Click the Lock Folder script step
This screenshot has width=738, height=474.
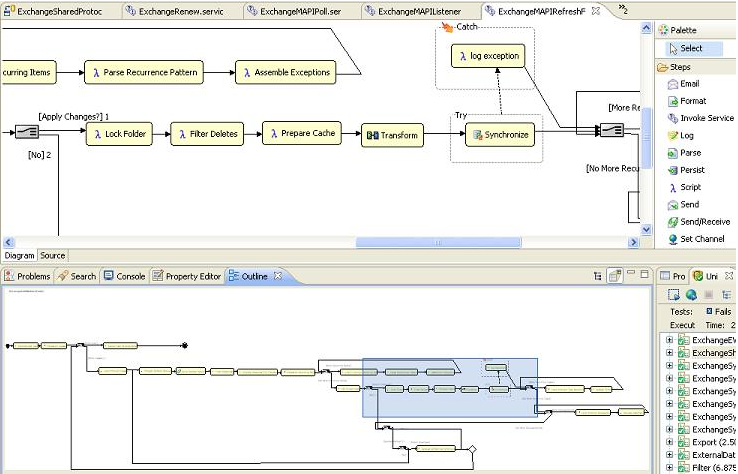tap(120, 134)
